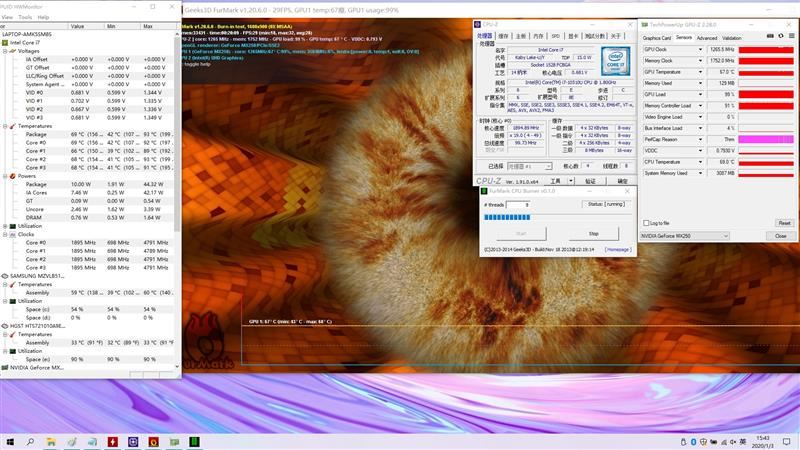
Task: Open the GPU Temperature sensor dropdown
Action: click(700, 72)
